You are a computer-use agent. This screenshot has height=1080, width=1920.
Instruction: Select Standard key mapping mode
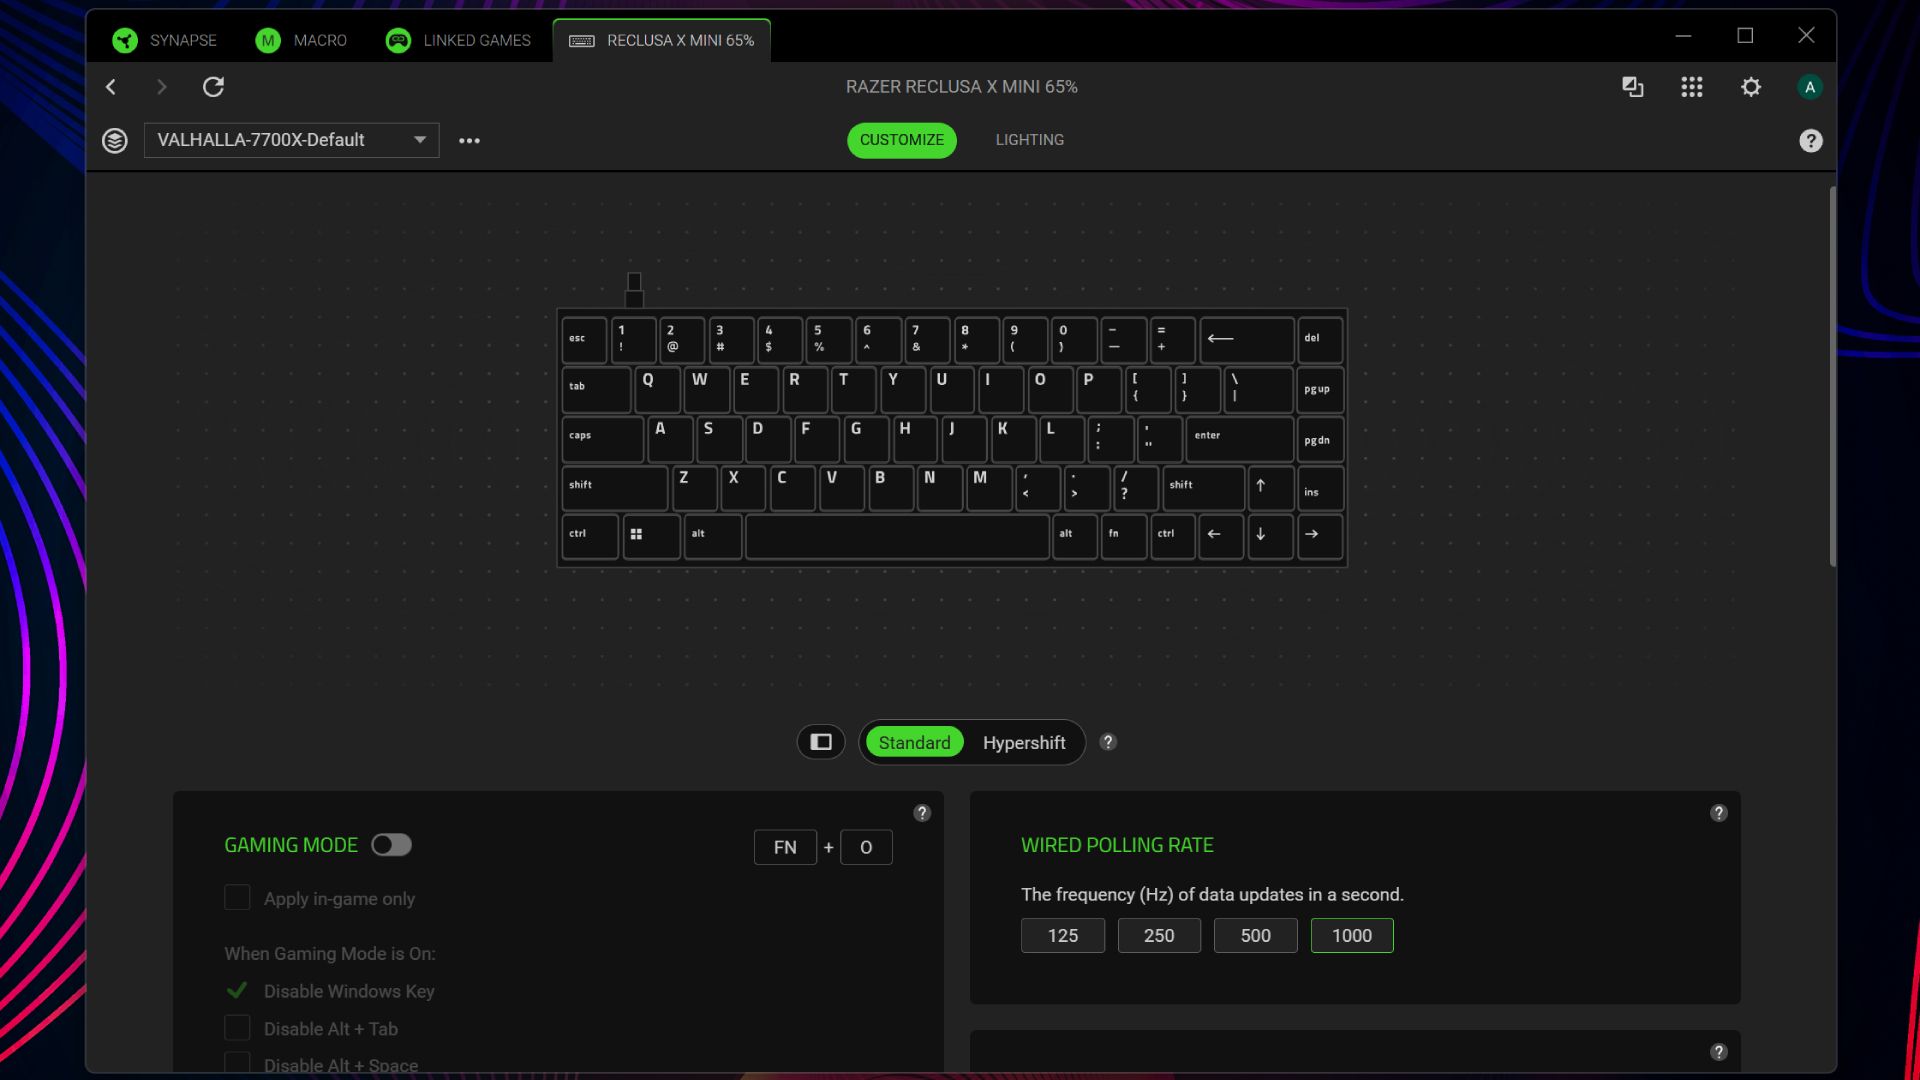click(x=914, y=742)
